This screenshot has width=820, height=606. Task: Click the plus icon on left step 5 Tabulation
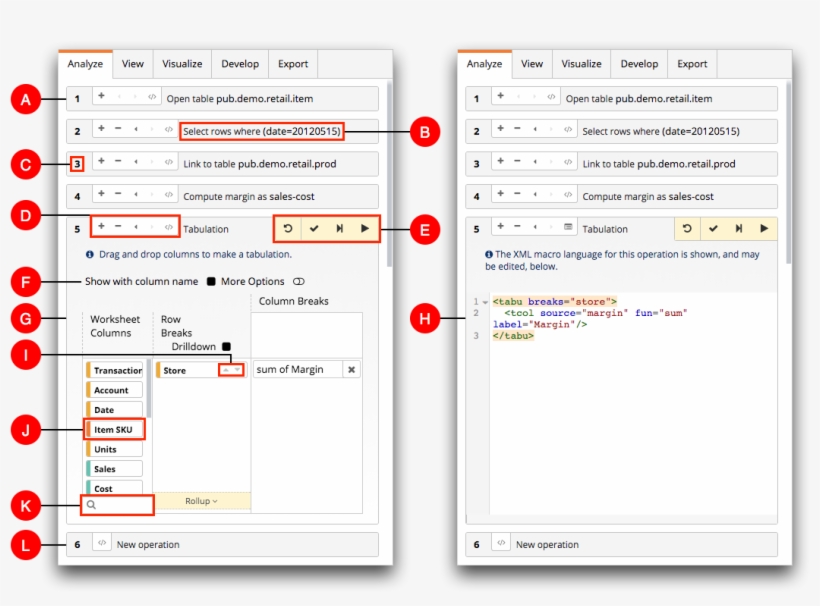pos(101,227)
